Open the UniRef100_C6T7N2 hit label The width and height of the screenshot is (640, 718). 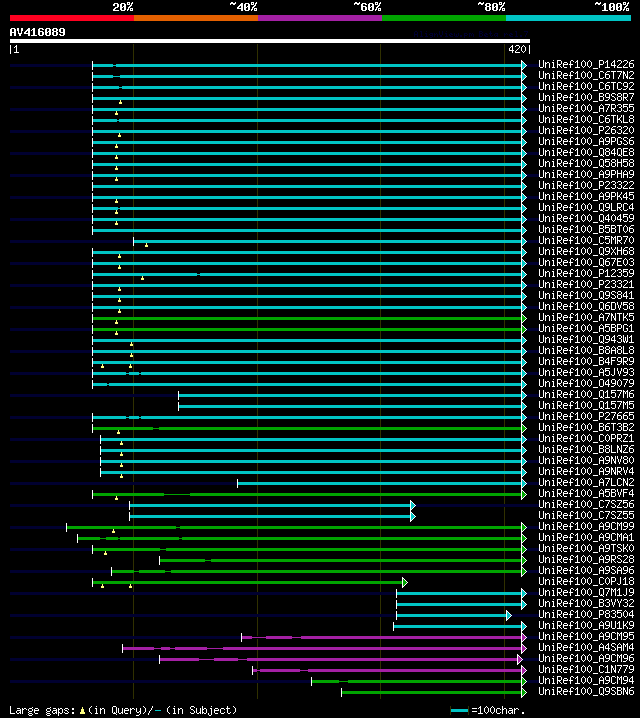pos(586,75)
